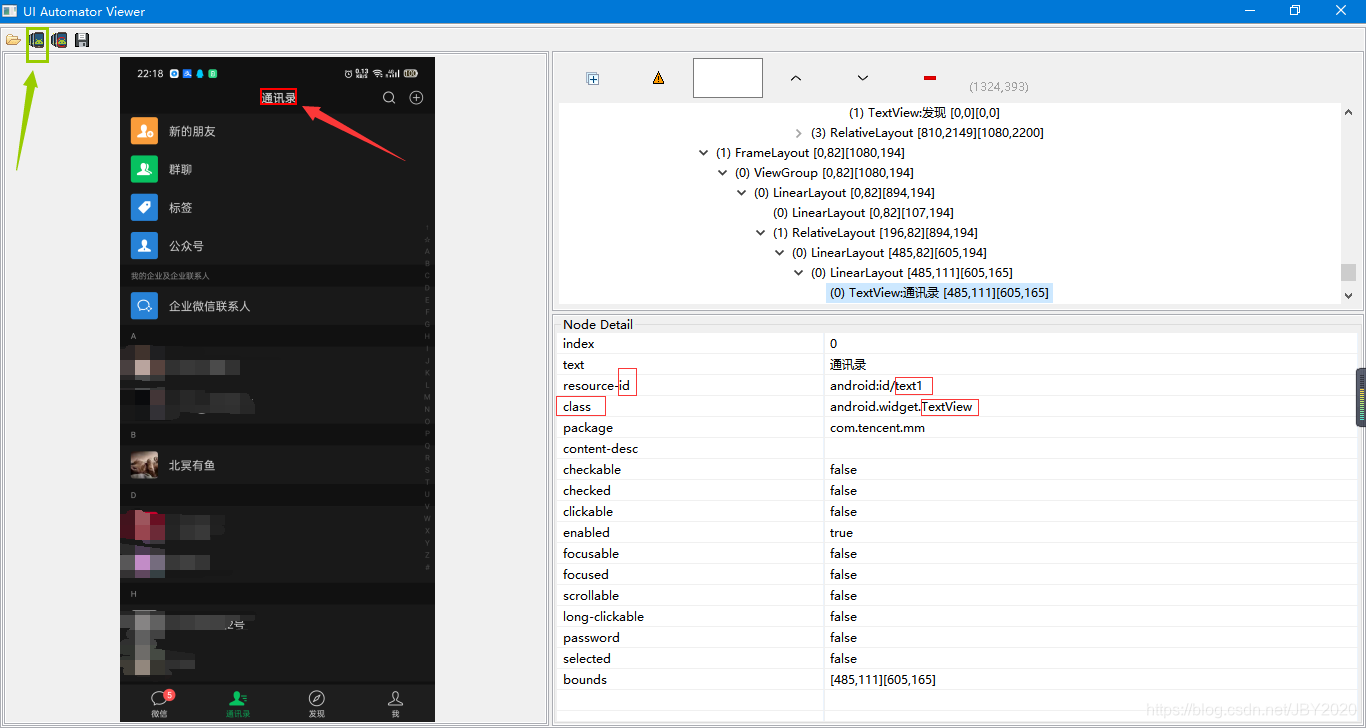
Task: Click the orange 新的朋友 icon
Action: 145,131
